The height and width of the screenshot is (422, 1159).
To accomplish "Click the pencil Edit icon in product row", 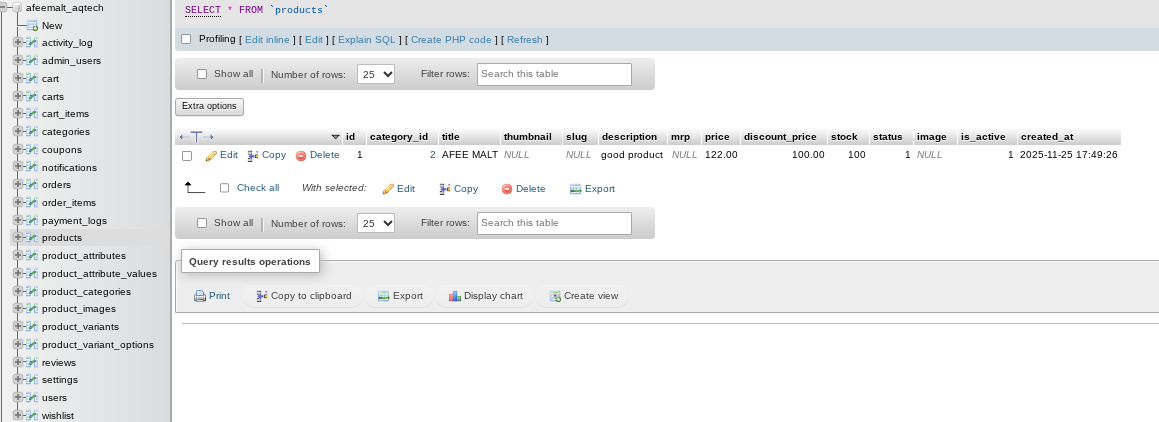I will coord(211,156).
